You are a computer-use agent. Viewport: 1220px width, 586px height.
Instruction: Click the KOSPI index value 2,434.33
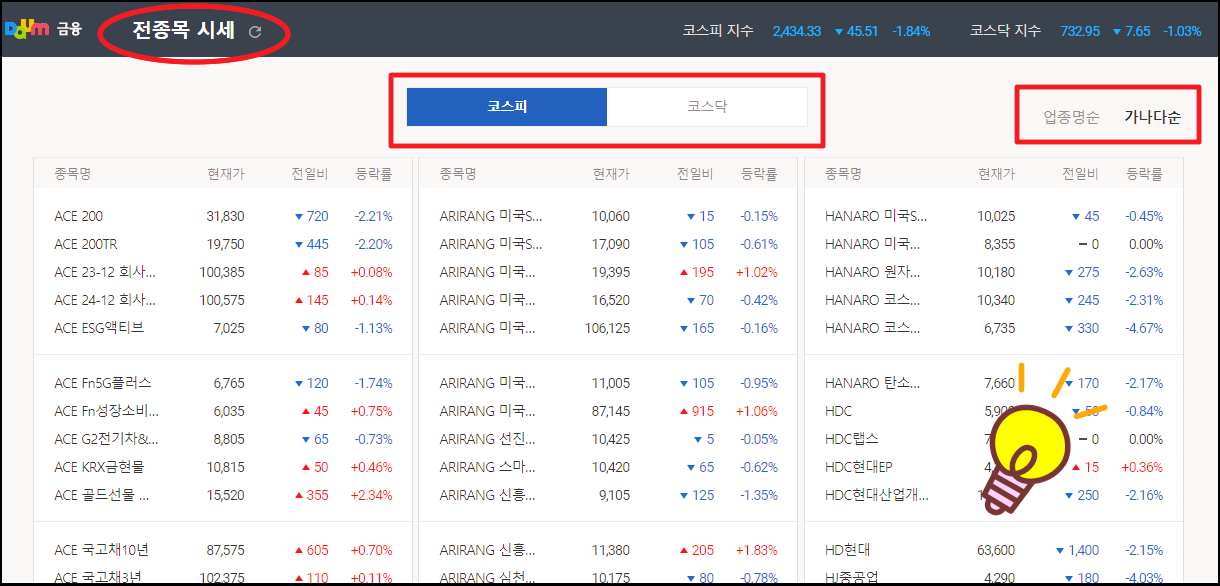coord(797,31)
